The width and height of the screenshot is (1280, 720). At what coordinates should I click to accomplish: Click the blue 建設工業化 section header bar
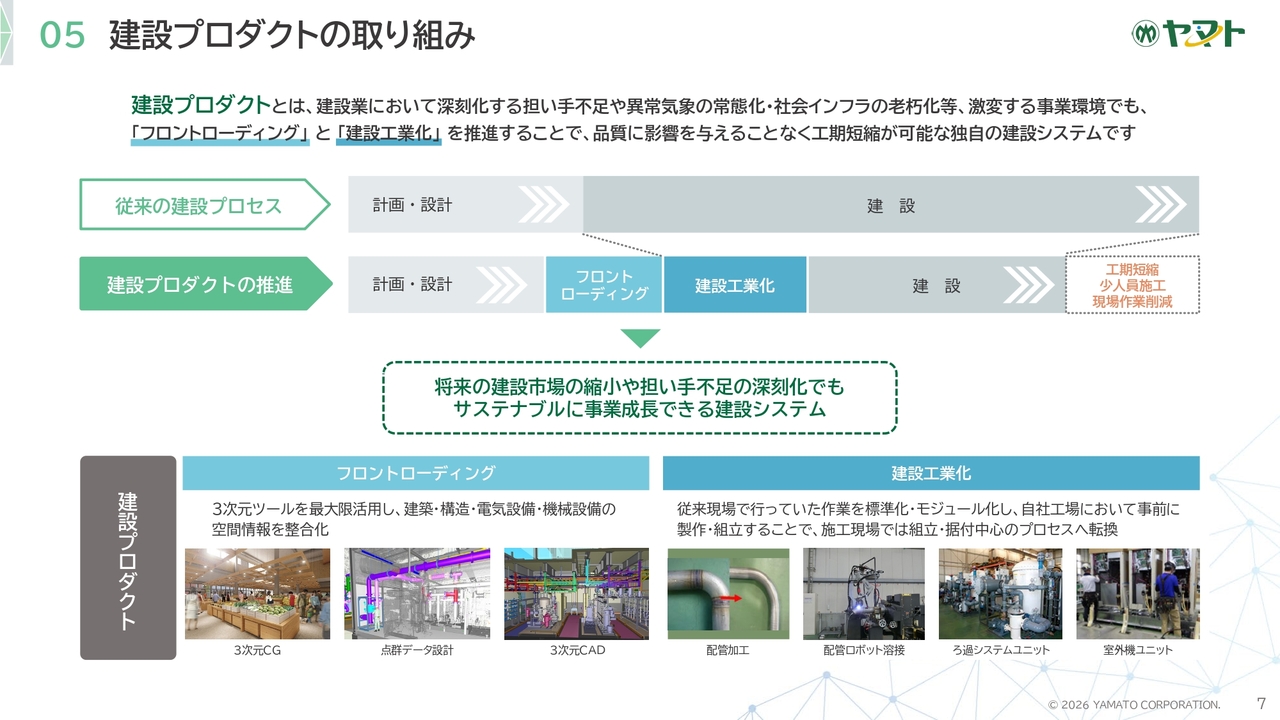pyautogui.click(x=931, y=473)
